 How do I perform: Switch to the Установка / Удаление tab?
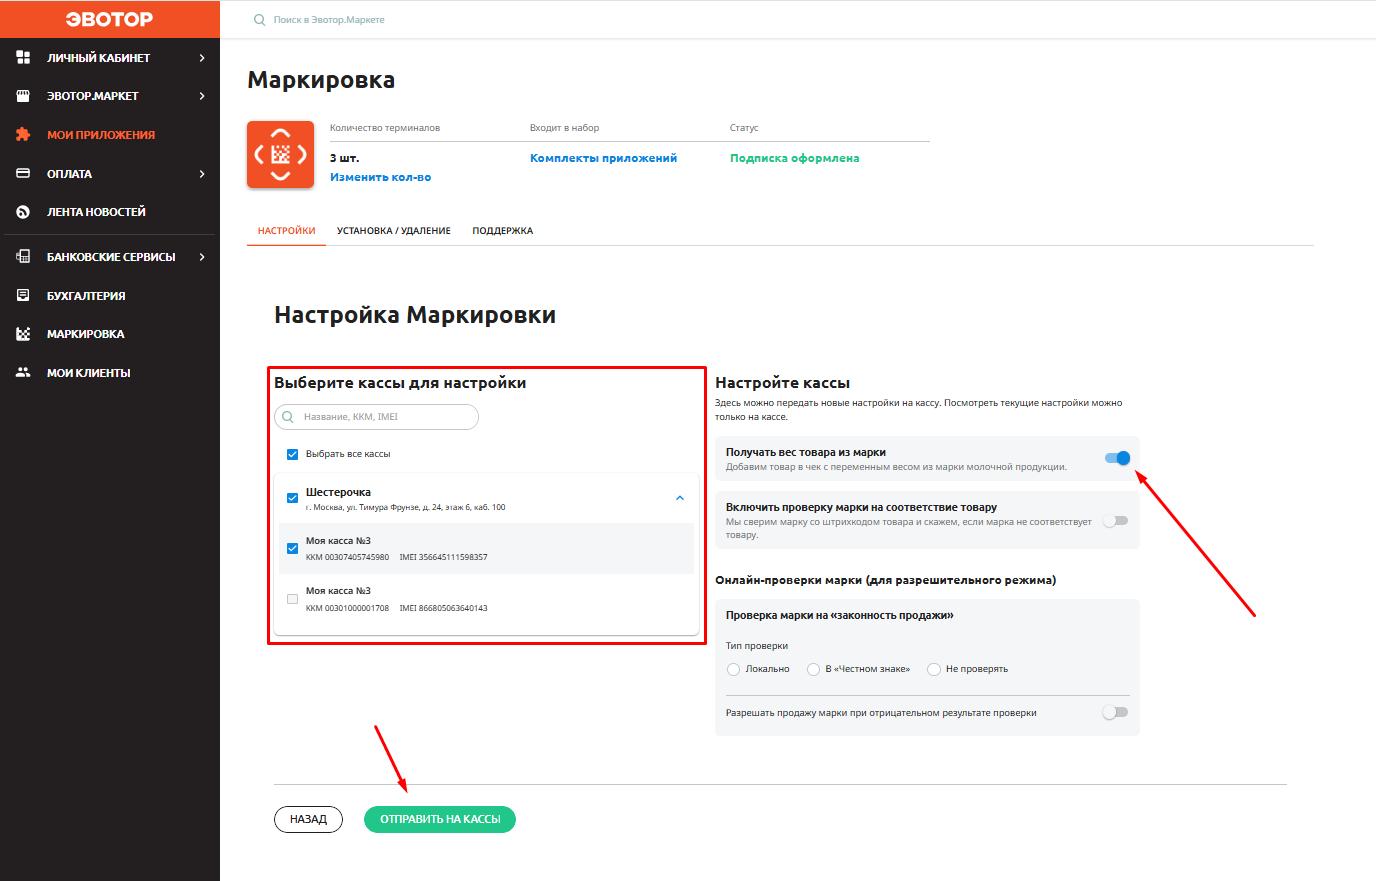394,231
